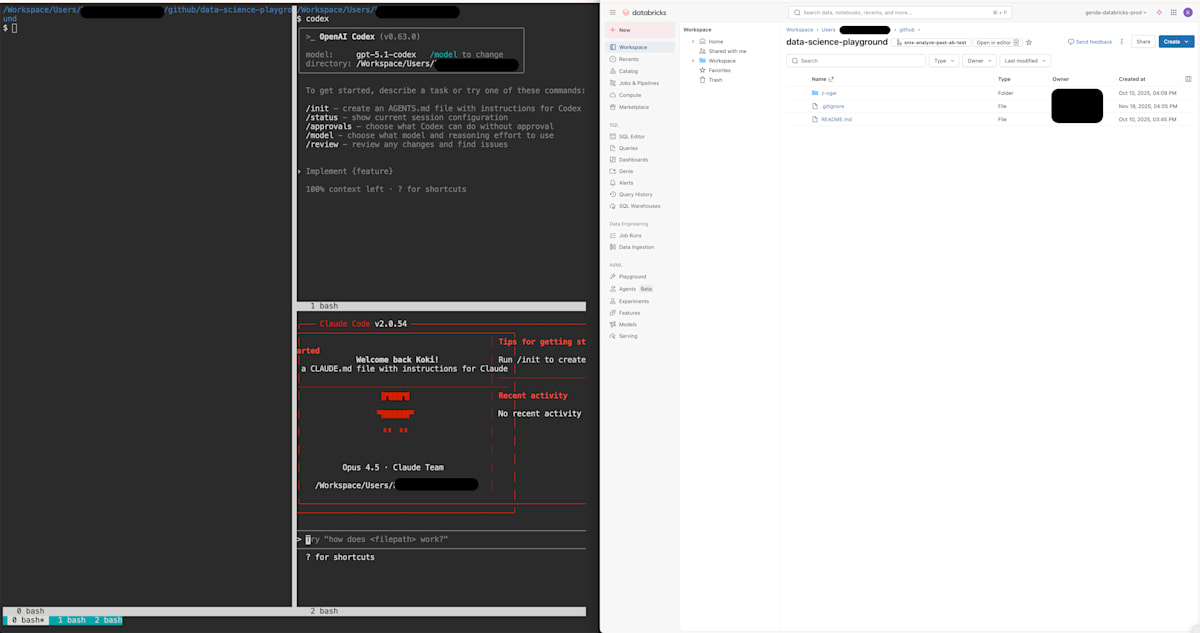Open the README.md file
Viewport: 1200px width, 633px height.
click(837, 119)
